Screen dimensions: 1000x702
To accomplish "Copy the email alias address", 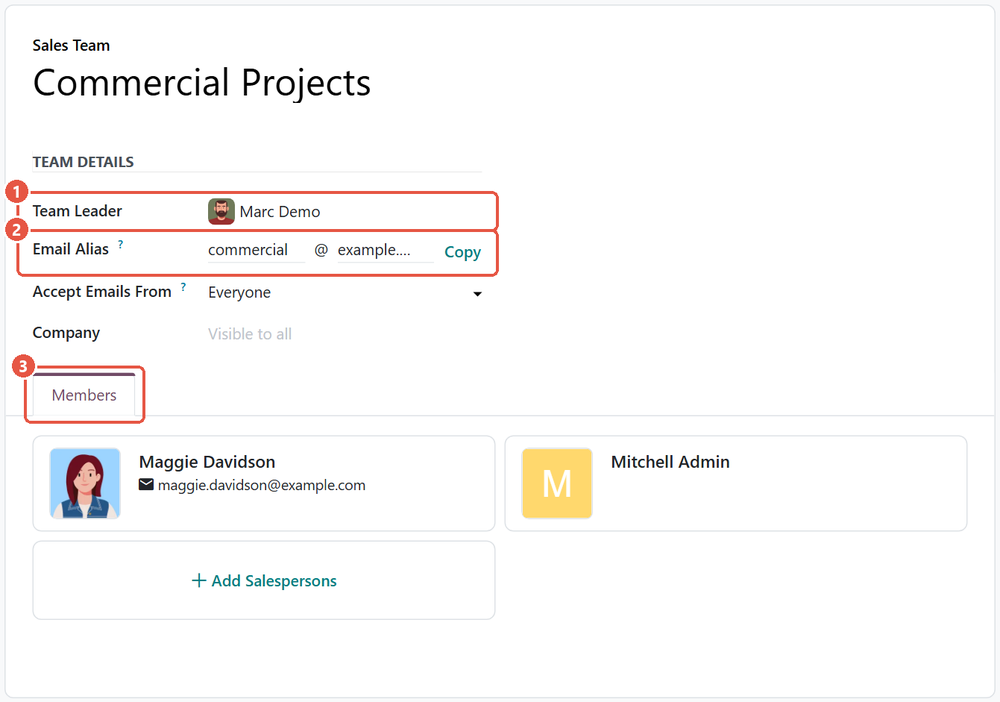I will [x=462, y=252].
